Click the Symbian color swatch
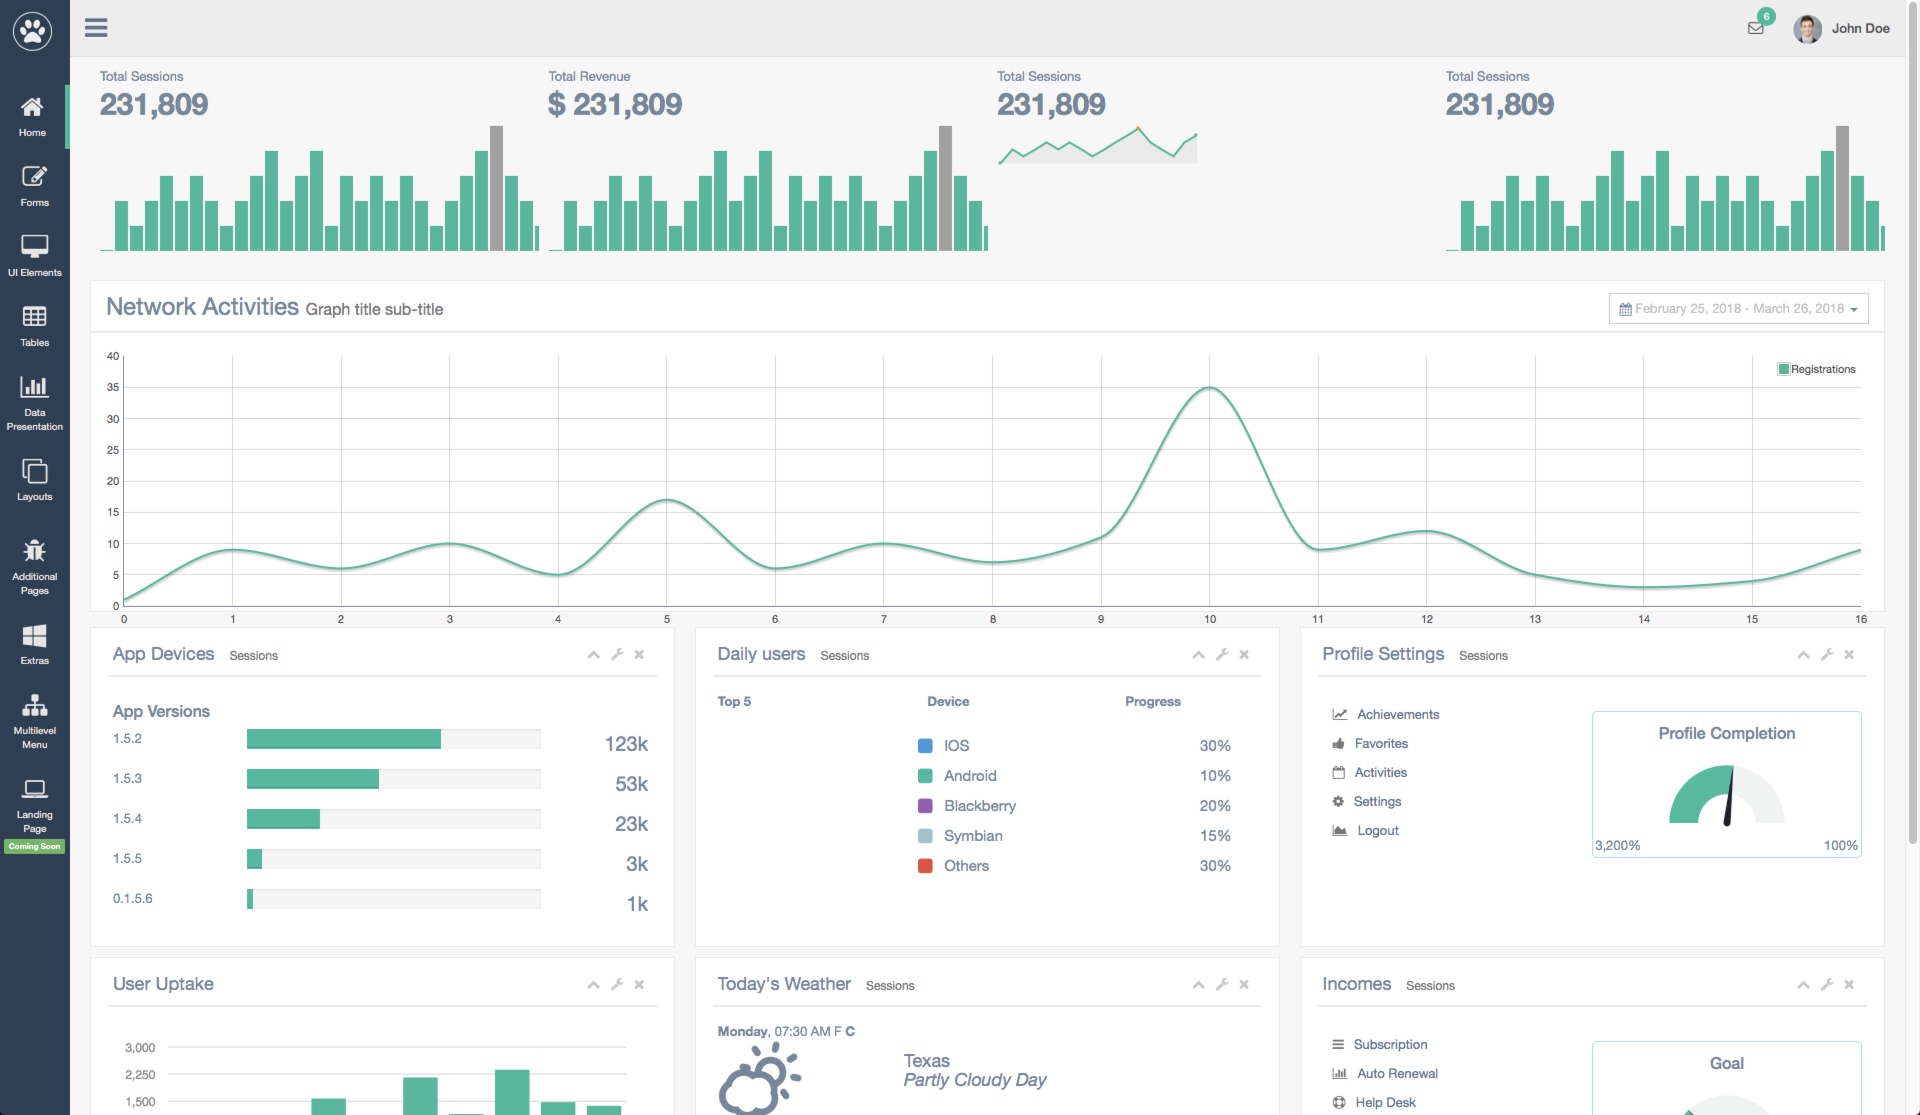Image resolution: width=1920 pixels, height=1115 pixels. pyautogui.click(x=925, y=836)
